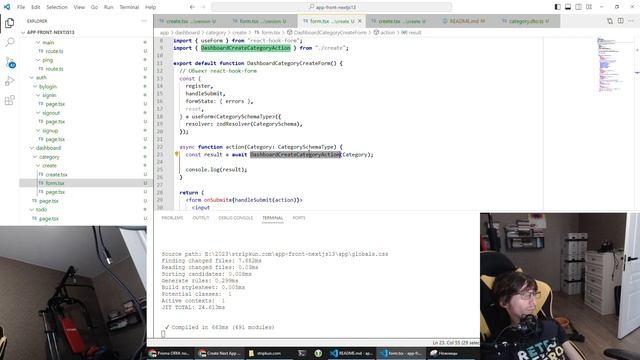Toggle the primary side bar
This screenshot has height=360, width=640.
click(x=558, y=7)
